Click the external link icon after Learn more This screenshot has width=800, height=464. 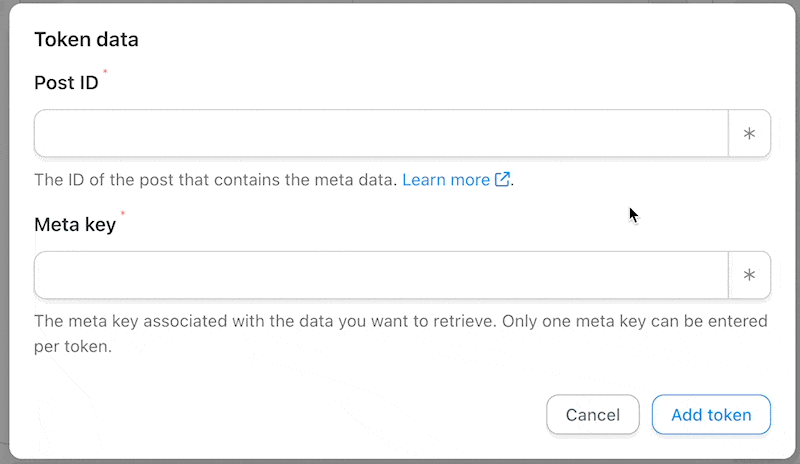click(503, 180)
